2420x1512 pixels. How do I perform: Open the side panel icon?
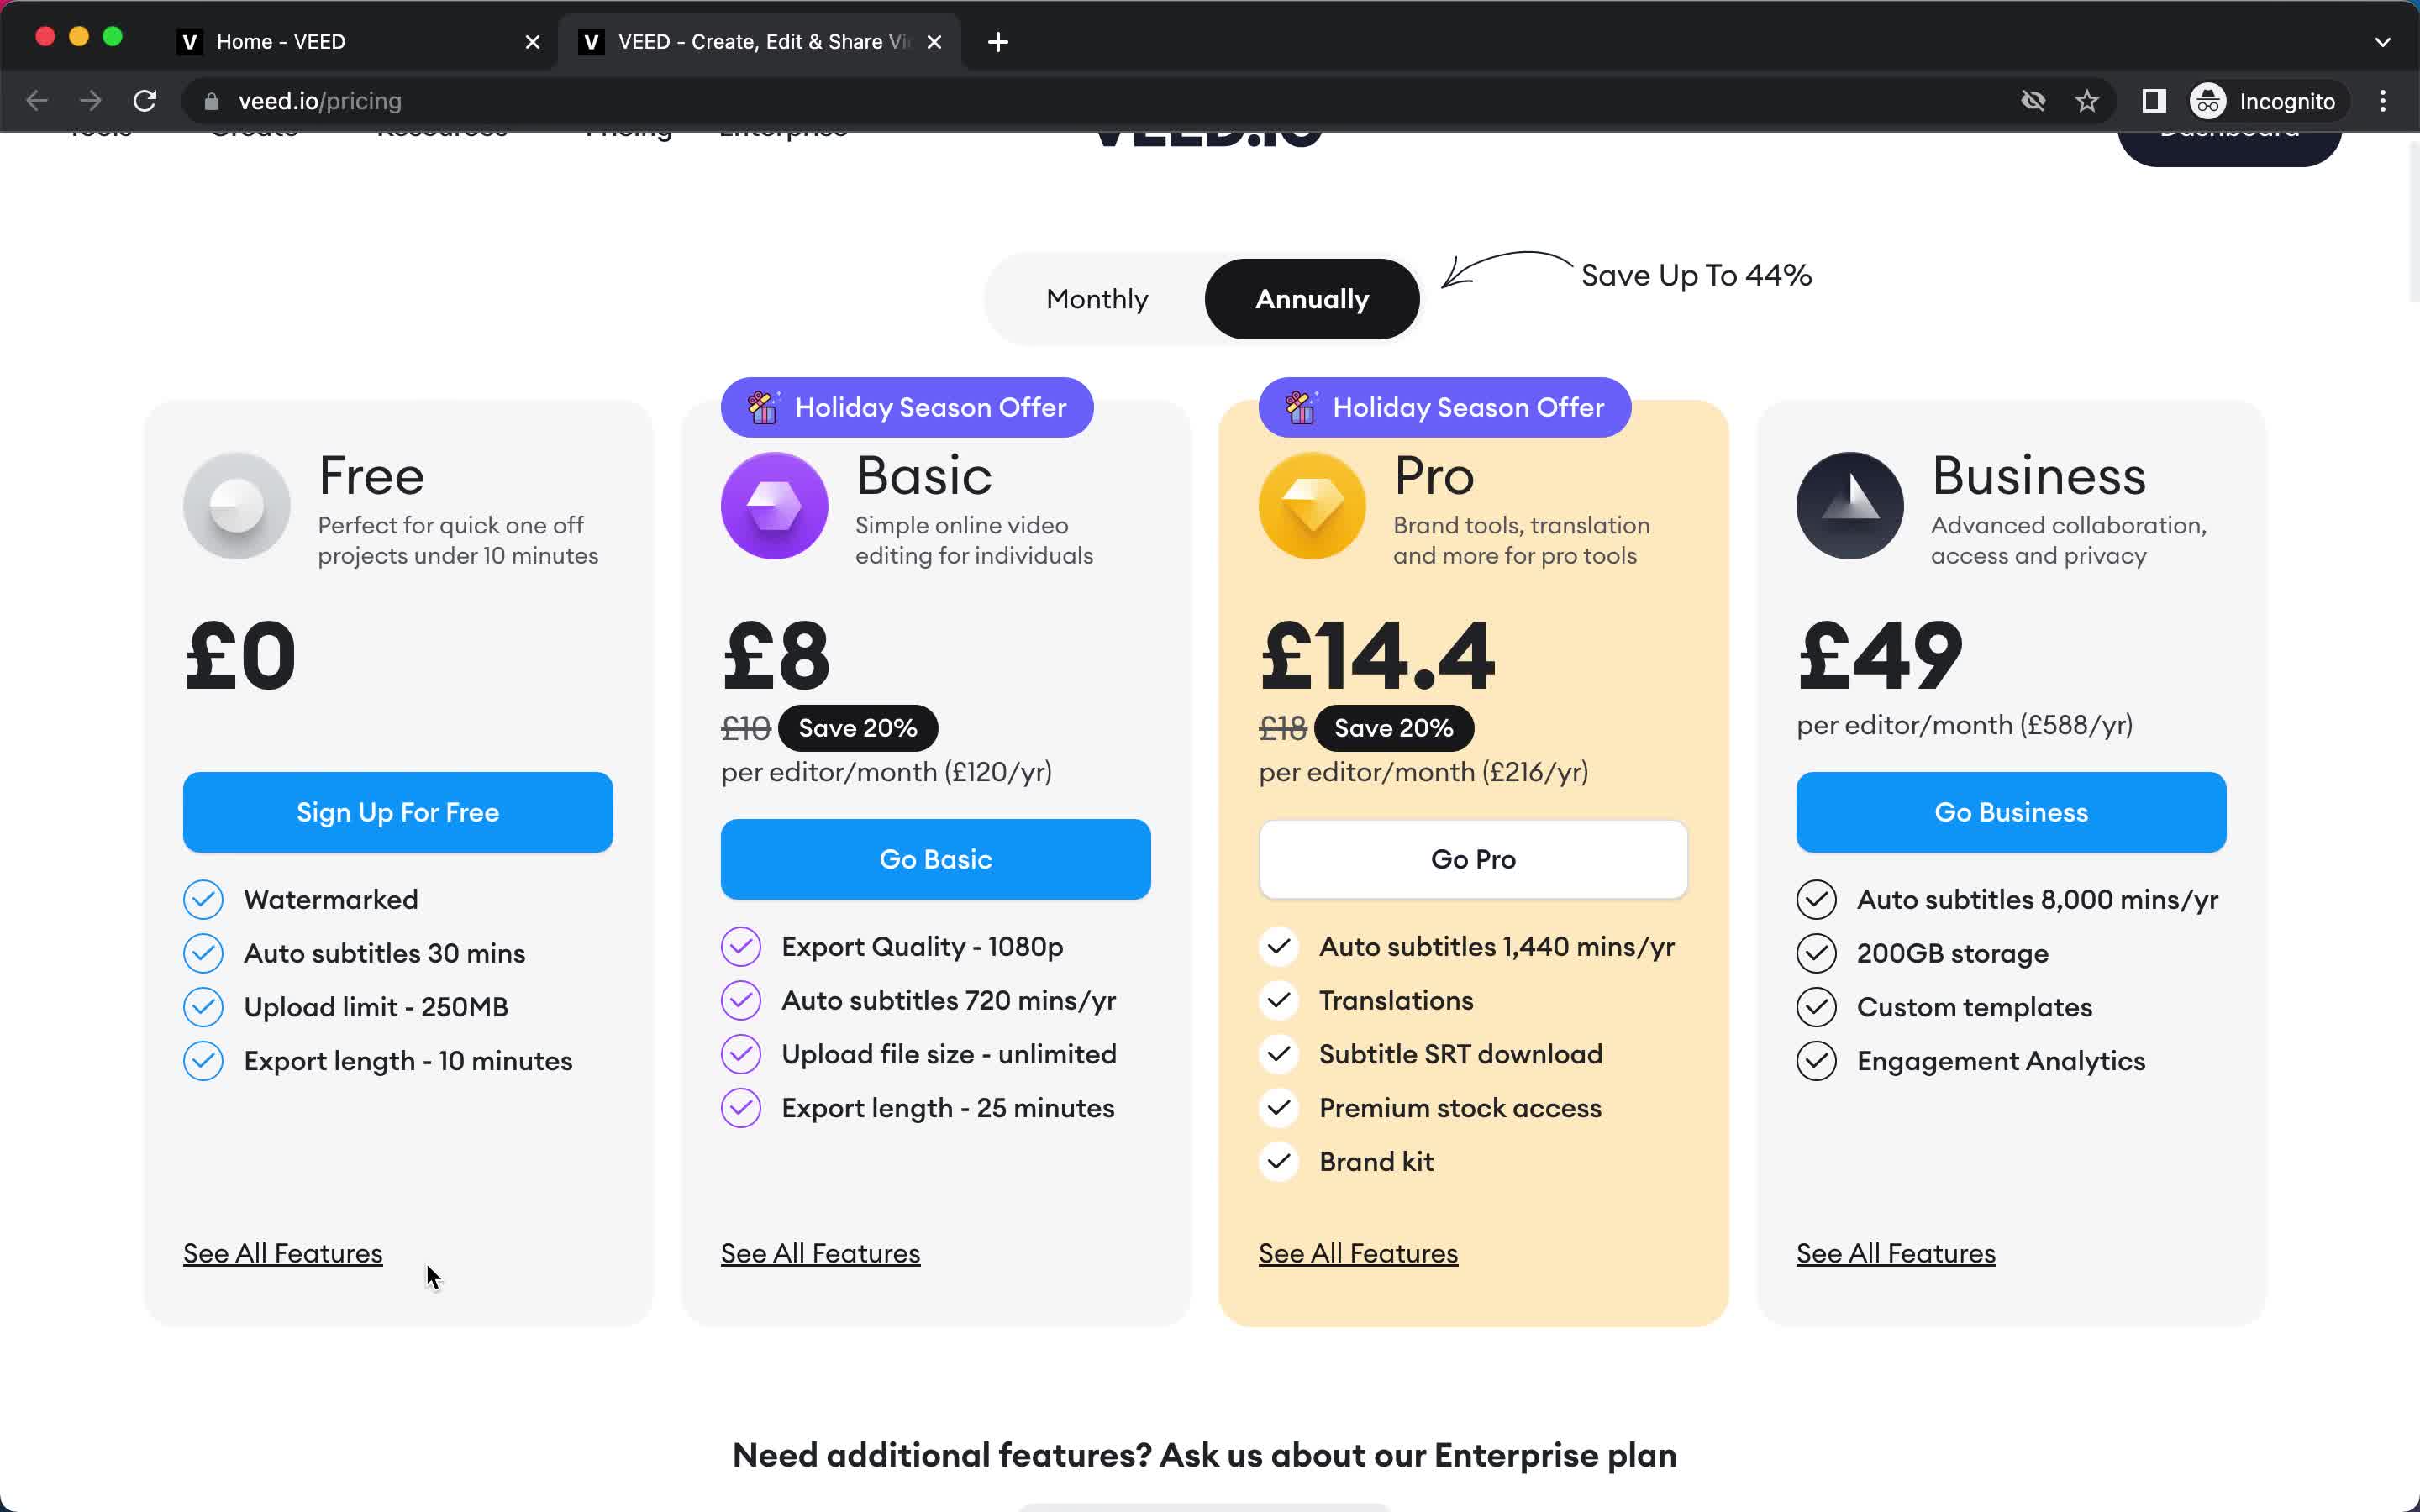(x=2154, y=101)
